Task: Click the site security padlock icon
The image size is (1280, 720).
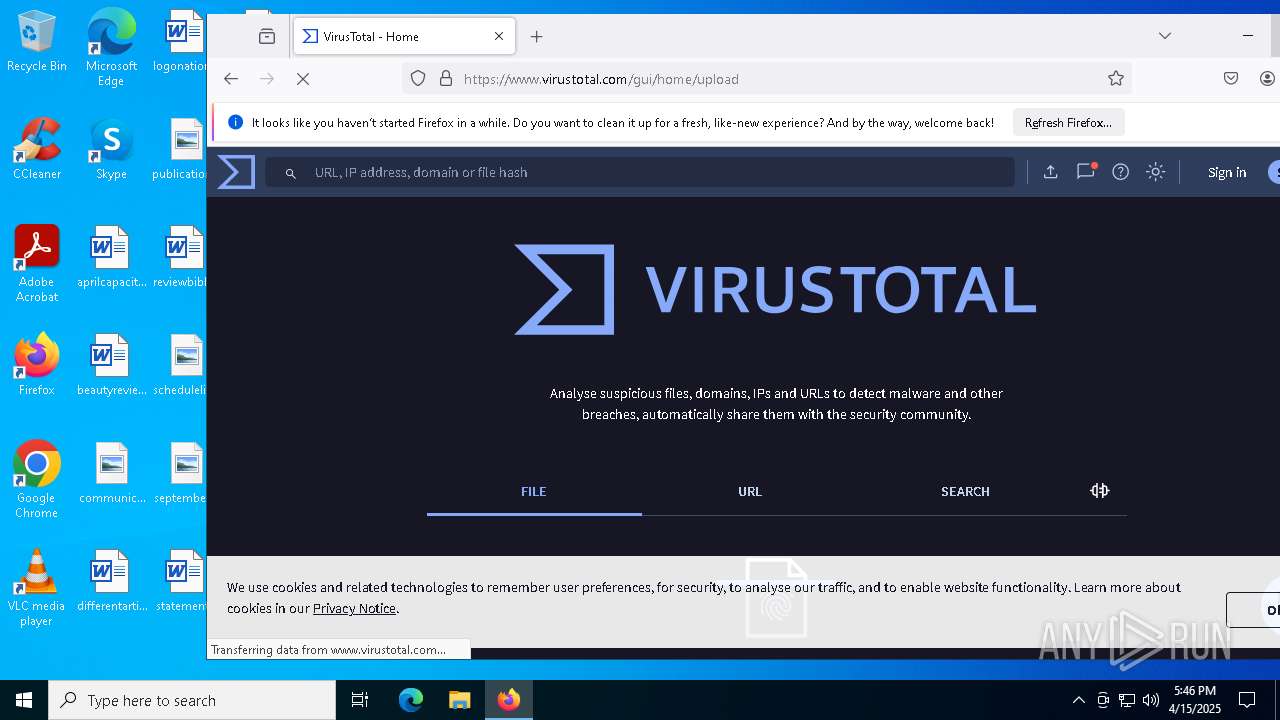Action: [446, 79]
